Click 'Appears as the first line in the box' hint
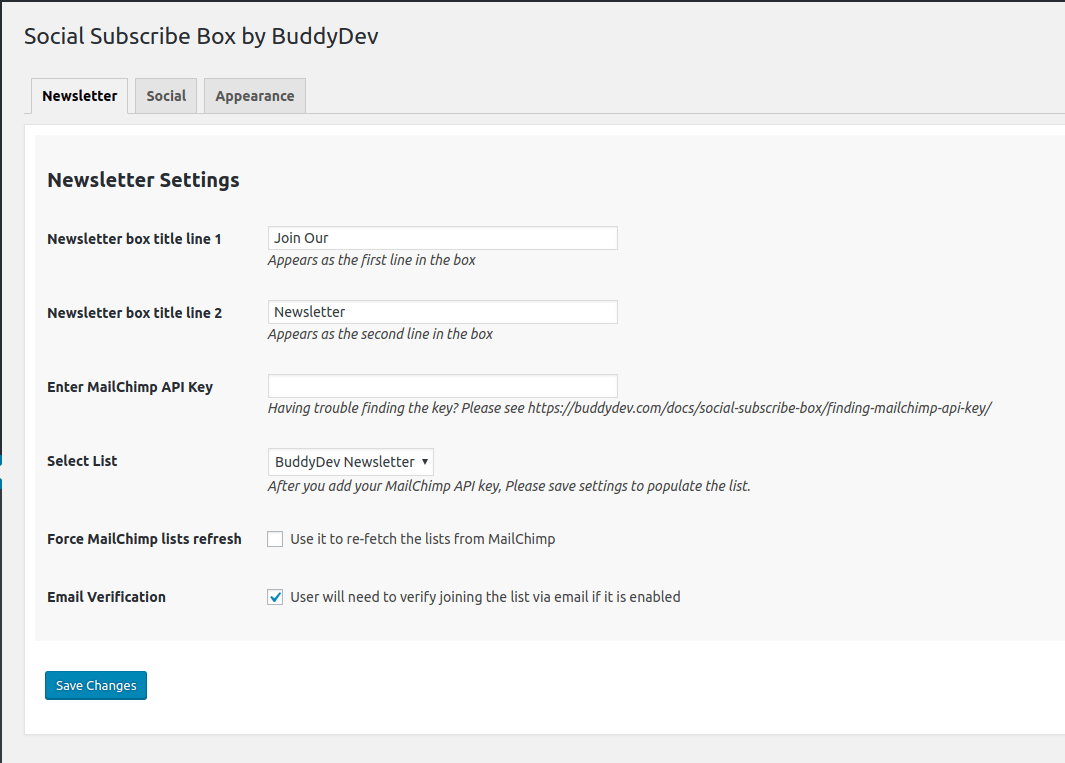This screenshot has height=763, width=1065. [x=372, y=260]
